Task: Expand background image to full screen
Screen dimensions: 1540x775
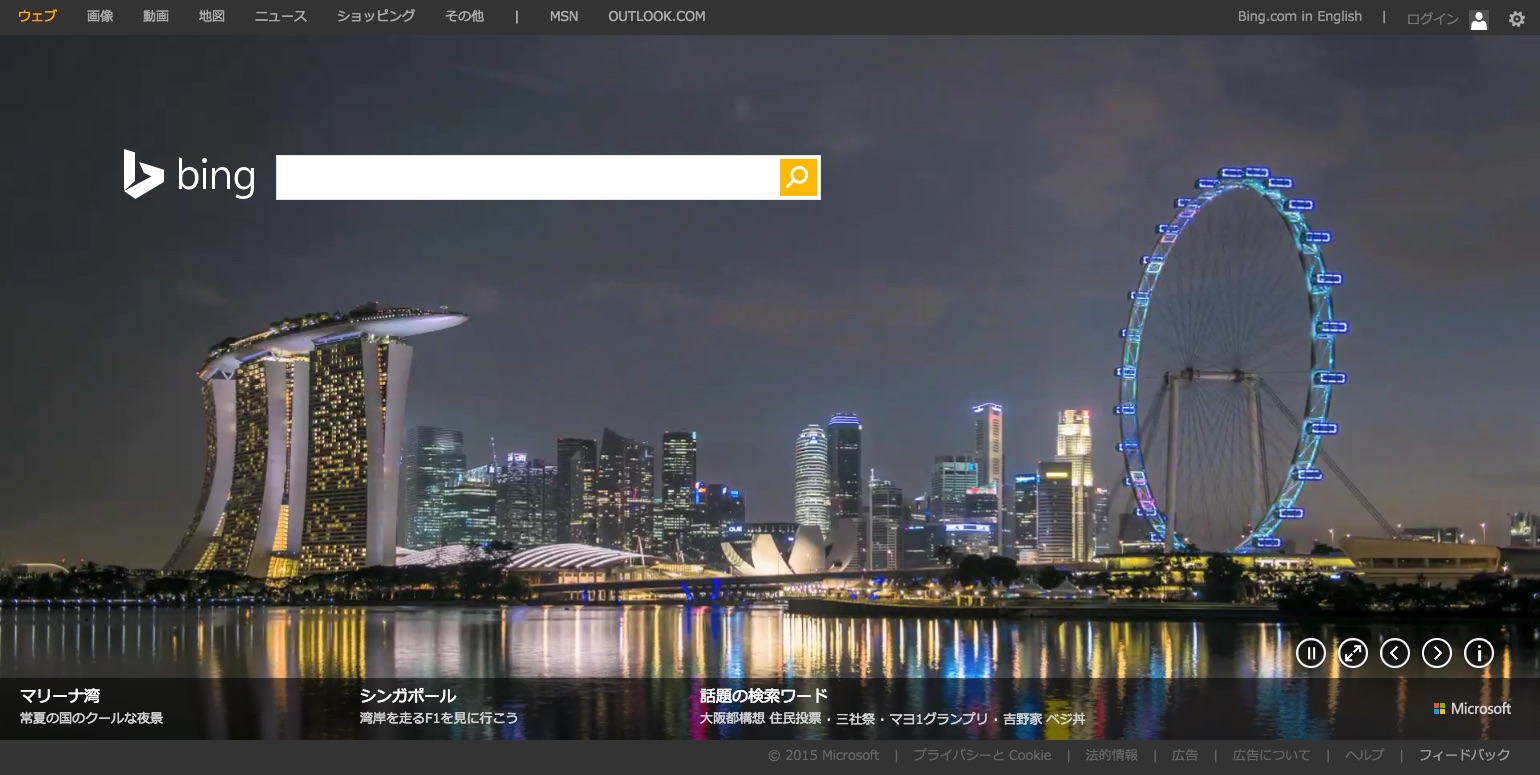Action: pos(1352,653)
